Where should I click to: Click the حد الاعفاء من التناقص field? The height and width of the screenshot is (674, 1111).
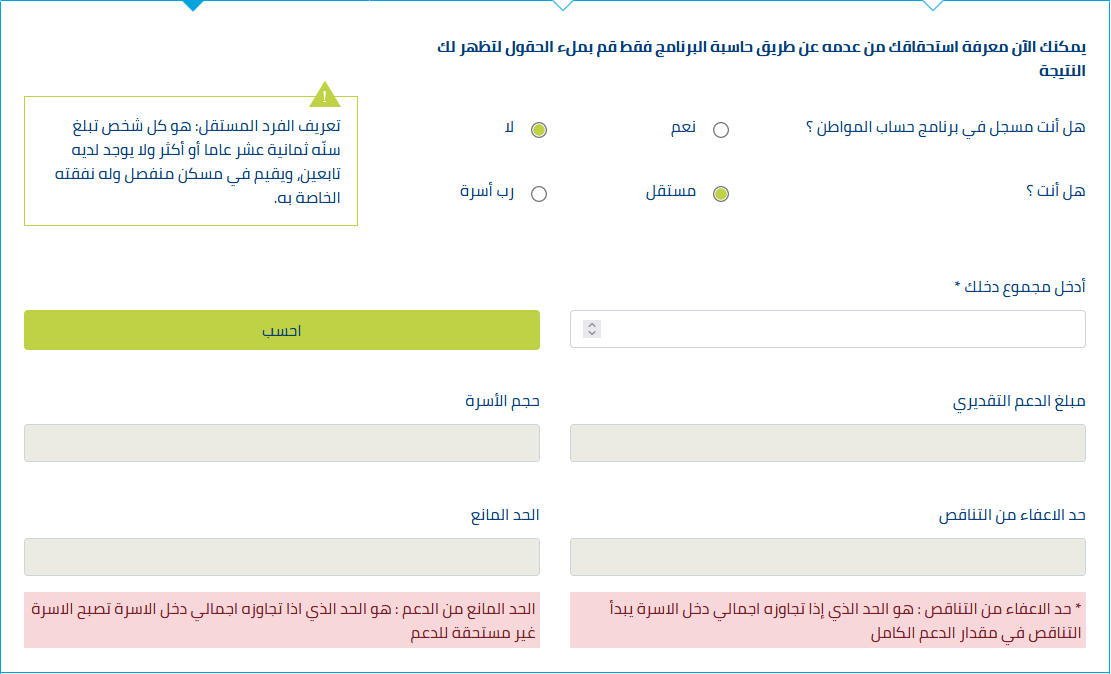[x=828, y=557]
